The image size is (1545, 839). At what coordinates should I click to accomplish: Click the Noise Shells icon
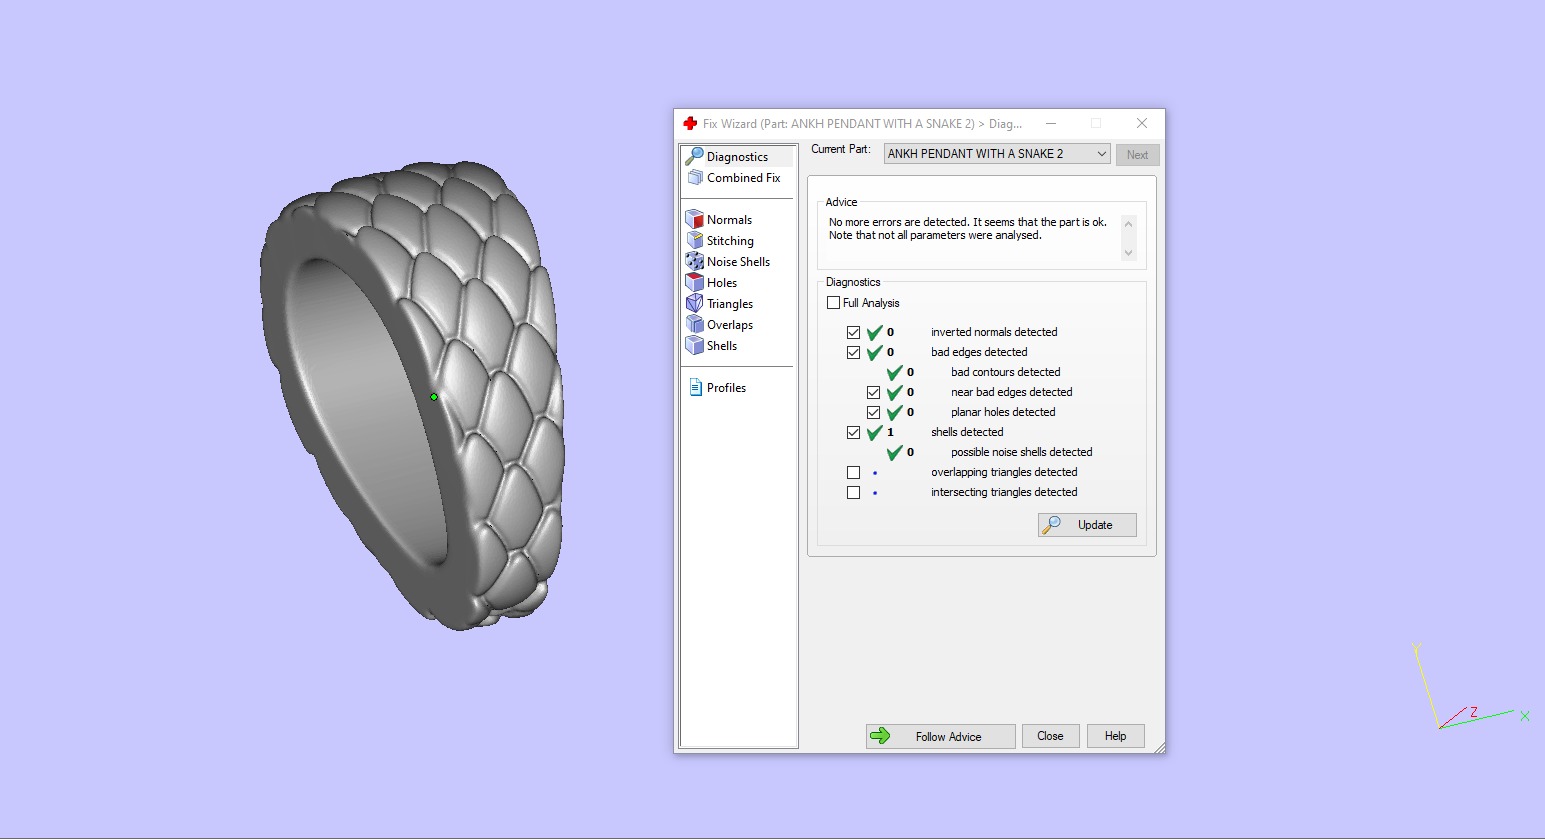[x=695, y=261]
